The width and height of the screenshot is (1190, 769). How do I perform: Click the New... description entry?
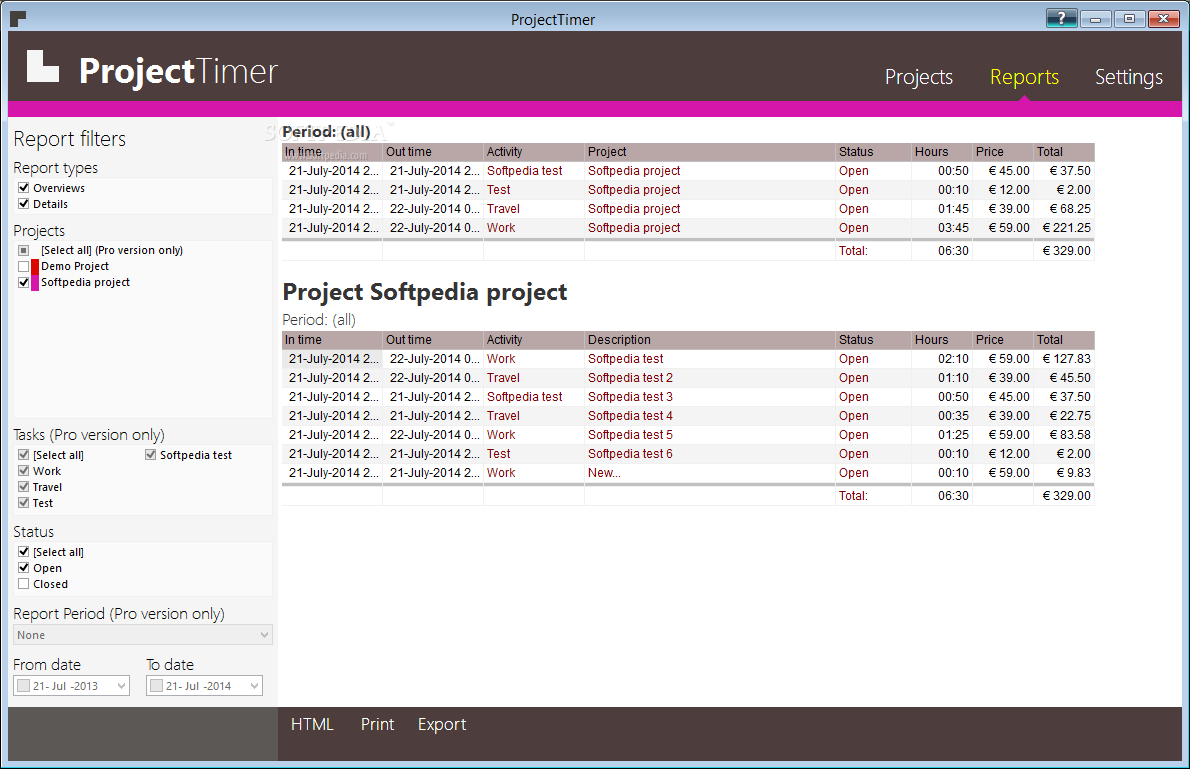coord(604,473)
